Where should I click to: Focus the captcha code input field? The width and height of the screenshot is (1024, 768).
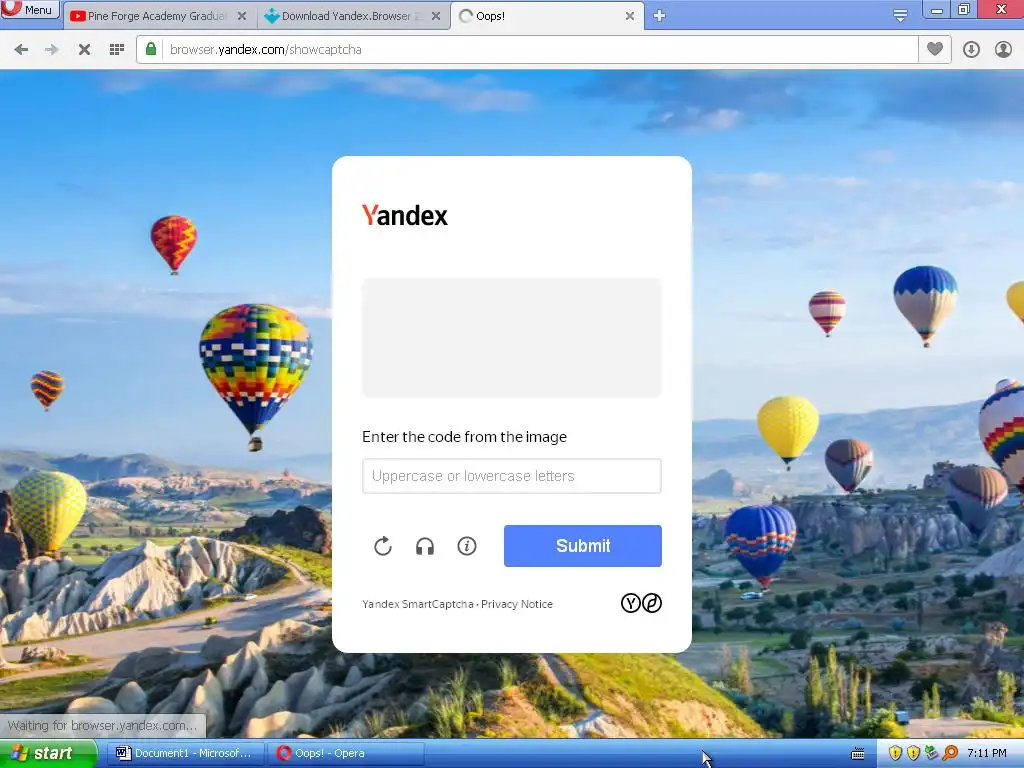512,476
